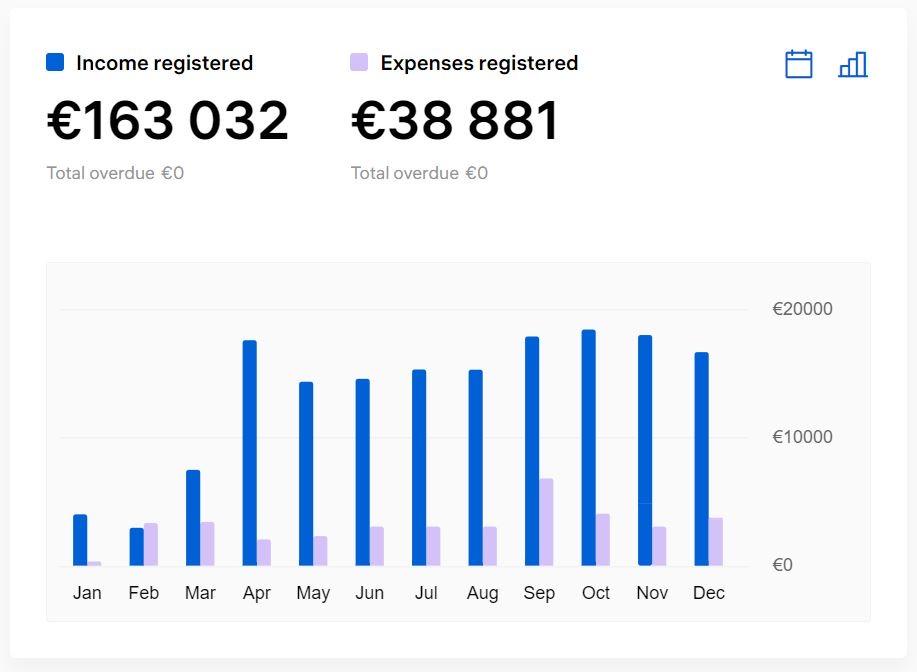Click the December blue income bar
This screenshot has width=917, height=672.
tap(701, 459)
